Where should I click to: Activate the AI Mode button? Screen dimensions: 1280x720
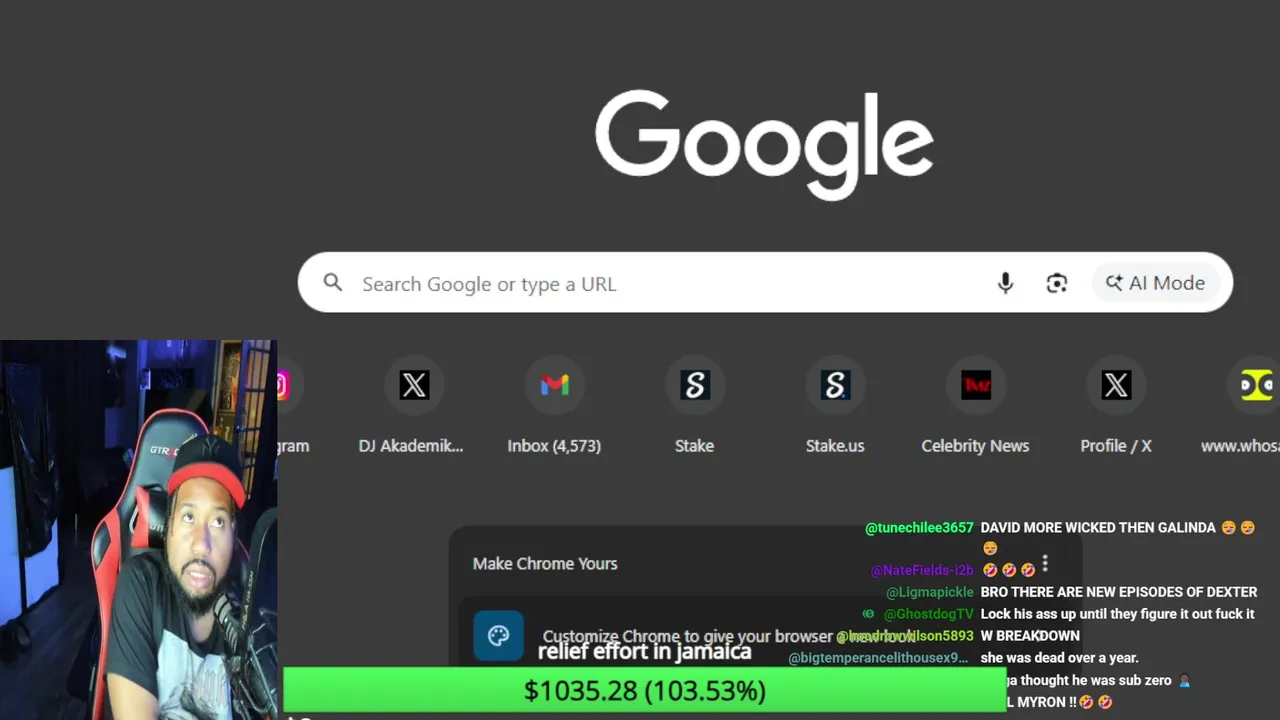point(1155,283)
